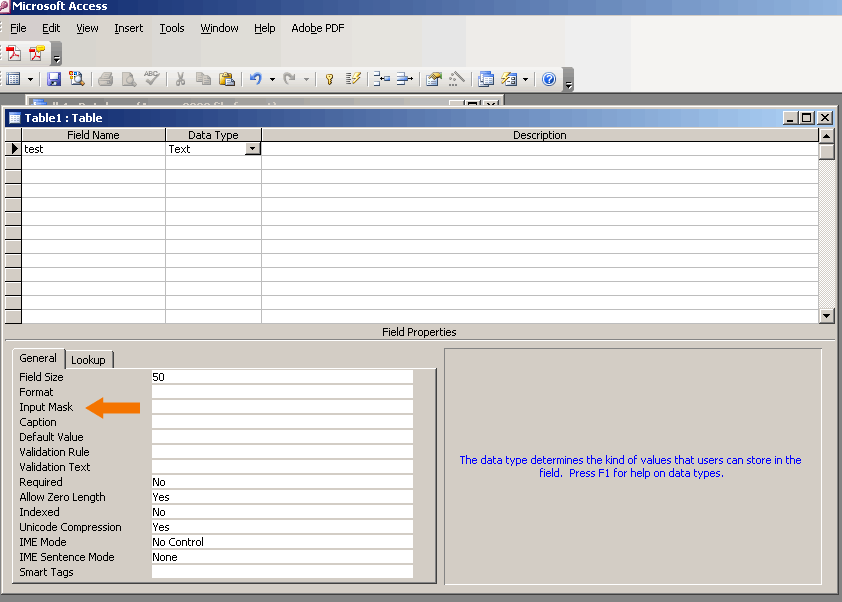Click the Indexes lightning icon
The width and height of the screenshot is (842, 602).
pos(353,79)
